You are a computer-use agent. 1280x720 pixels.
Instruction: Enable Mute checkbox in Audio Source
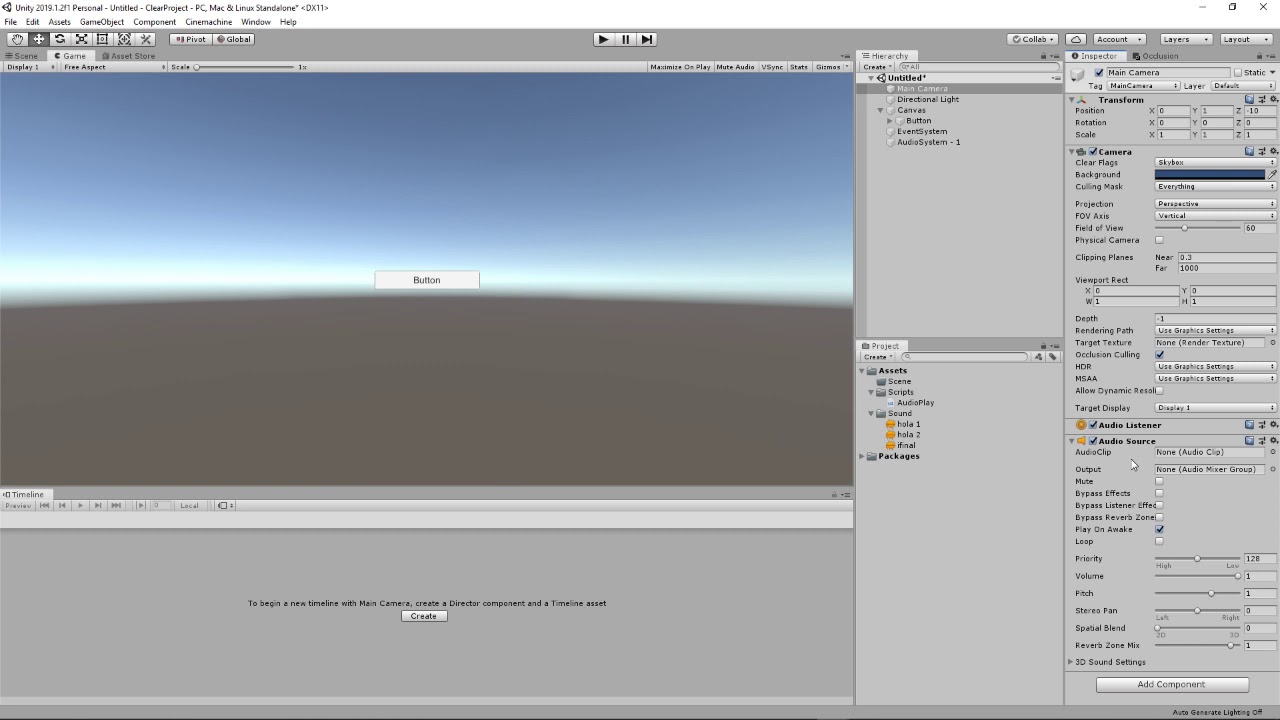tap(1159, 481)
